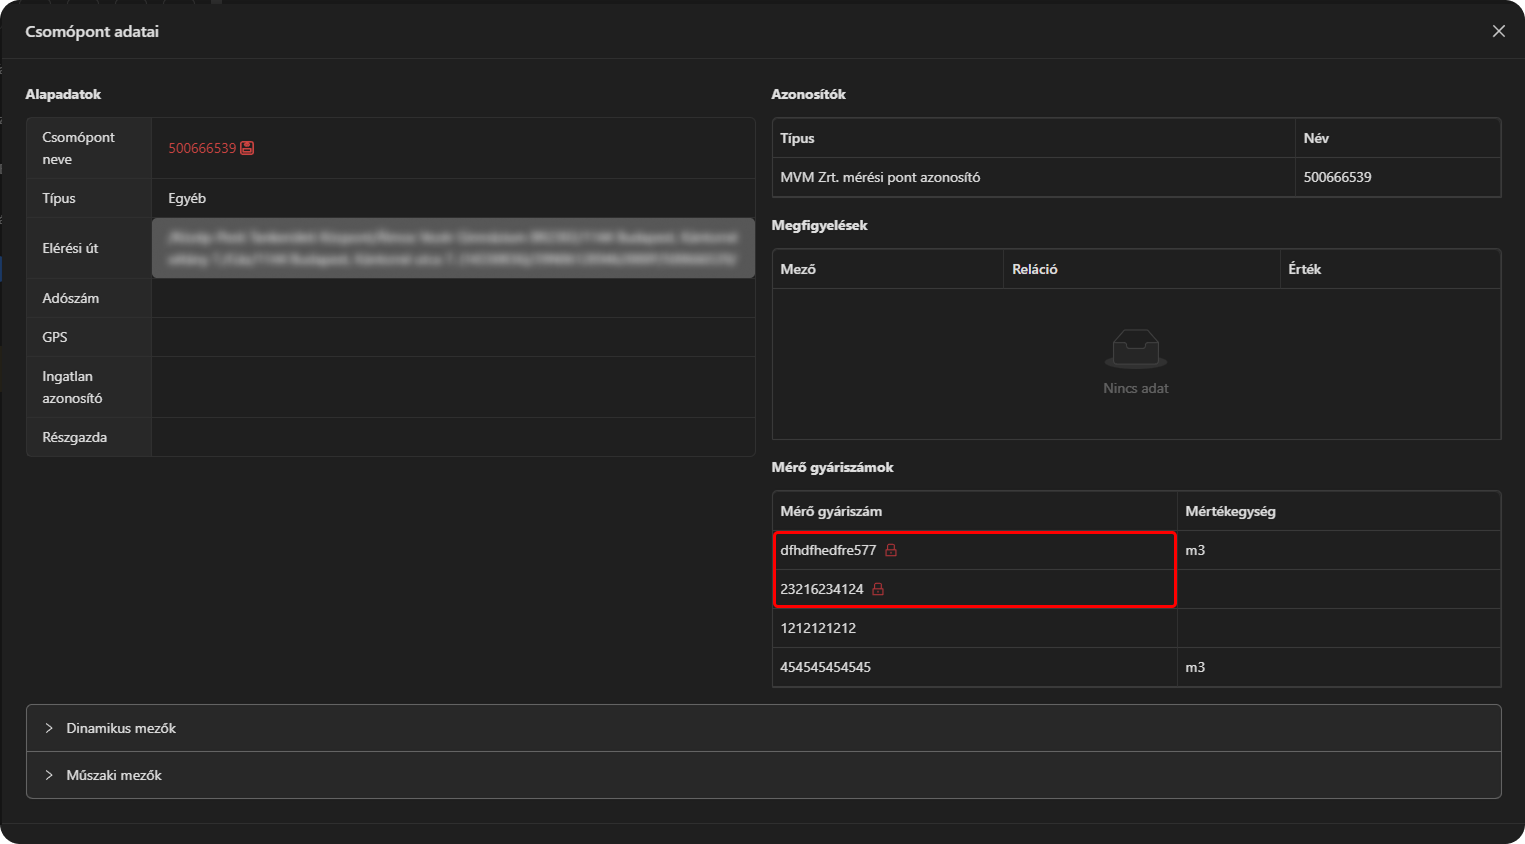Expand the Műszaki mezők panel
The image size is (1525, 844).
pos(114,775)
